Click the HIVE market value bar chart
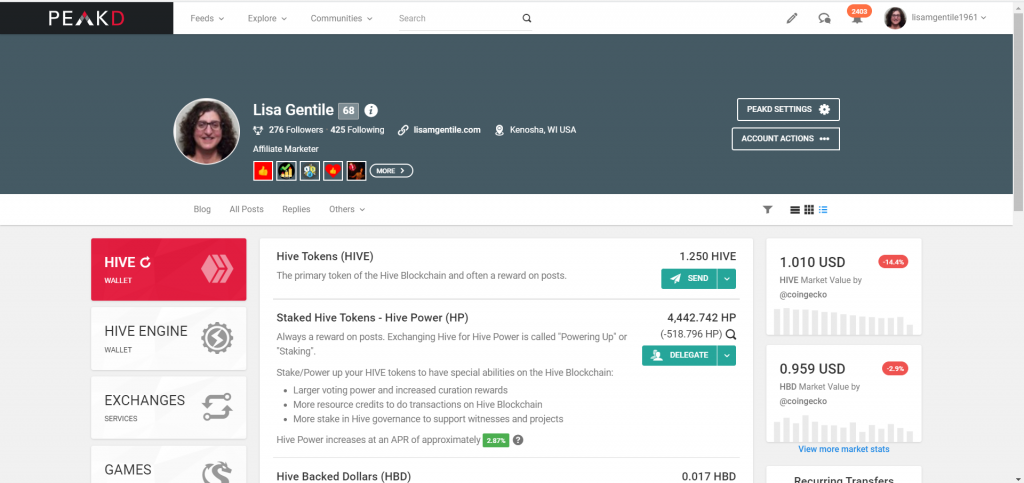 pyautogui.click(x=843, y=320)
